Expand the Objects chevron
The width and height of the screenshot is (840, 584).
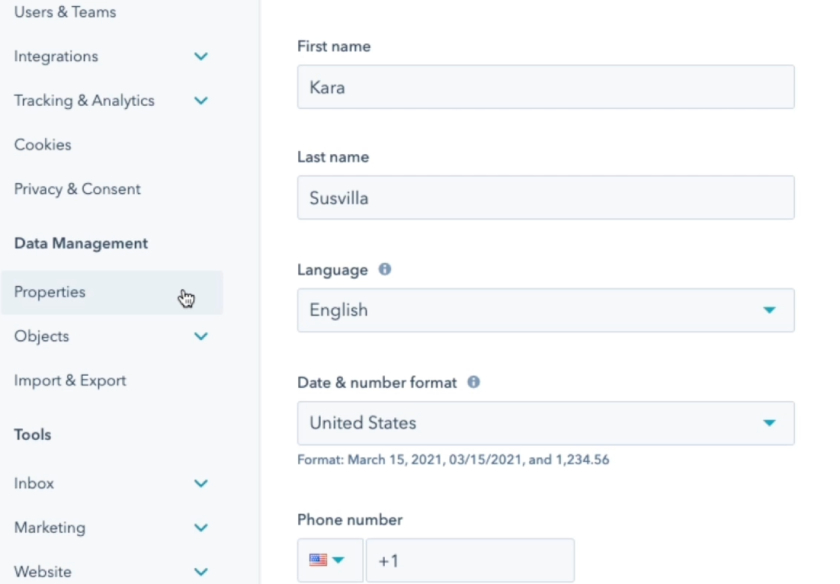click(x=201, y=336)
